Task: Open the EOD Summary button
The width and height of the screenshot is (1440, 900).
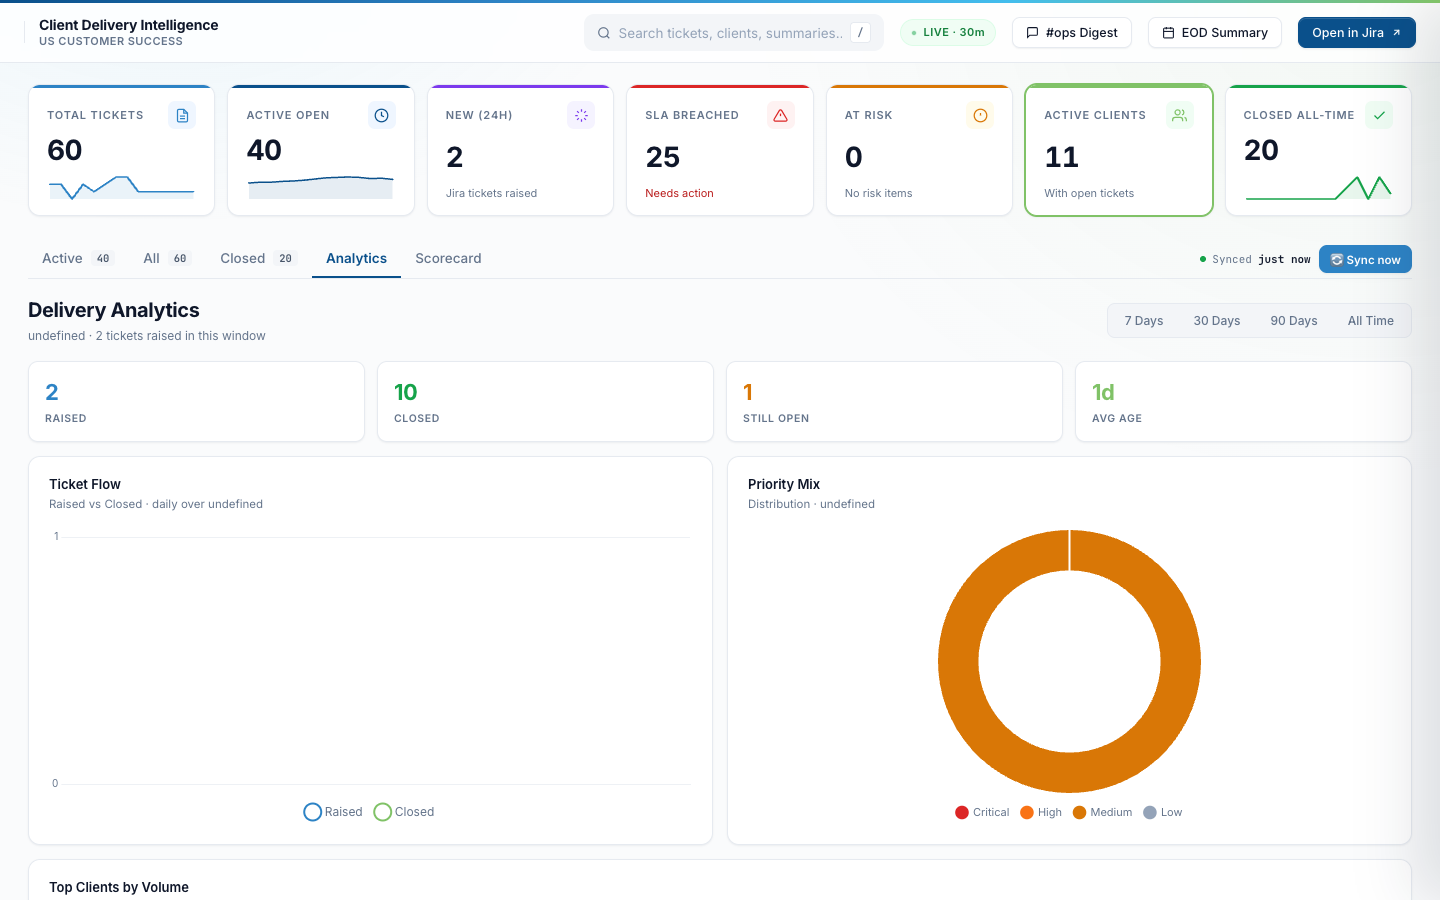Action: click(x=1215, y=33)
